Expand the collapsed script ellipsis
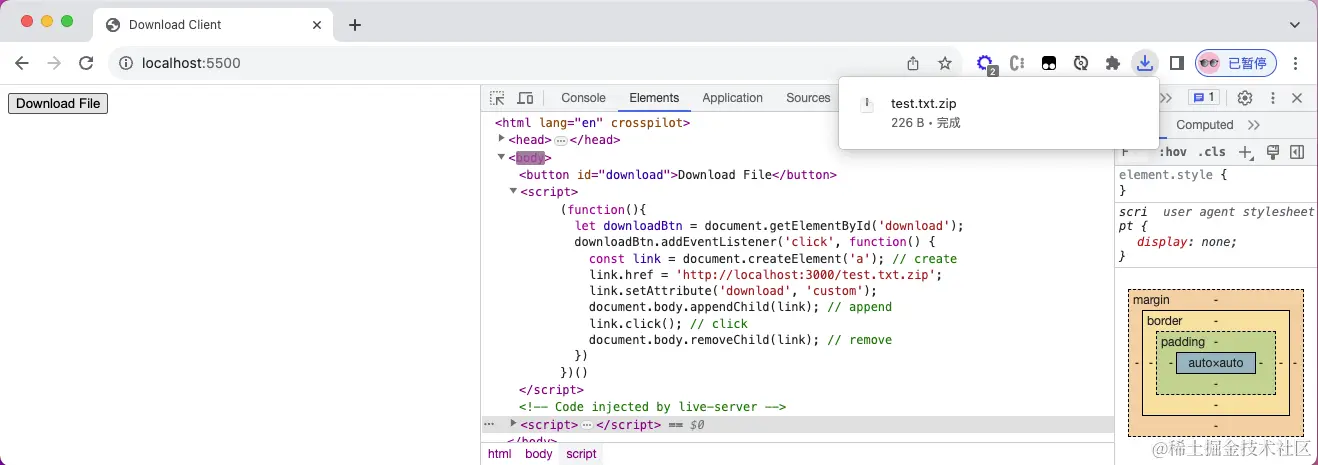The image size is (1318, 465). point(585,425)
